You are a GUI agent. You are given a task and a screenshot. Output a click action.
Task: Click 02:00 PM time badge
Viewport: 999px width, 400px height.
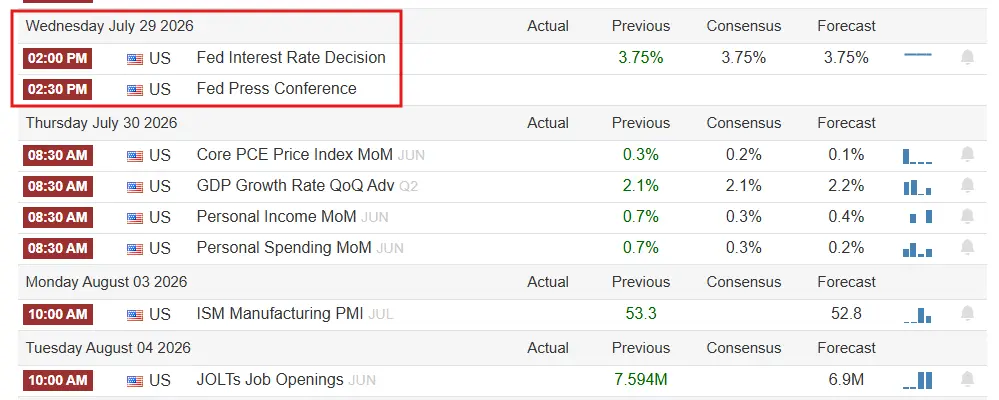[58, 58]
